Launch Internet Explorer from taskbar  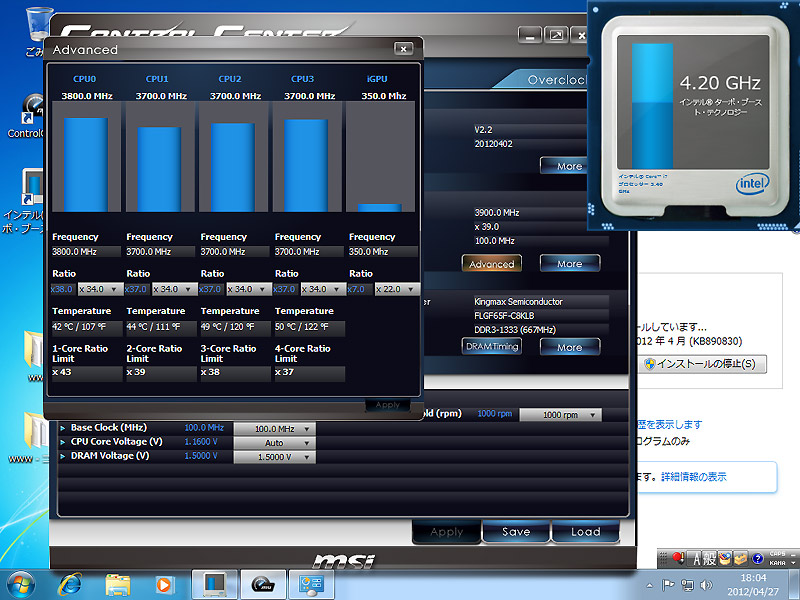(x=70, y=585)
